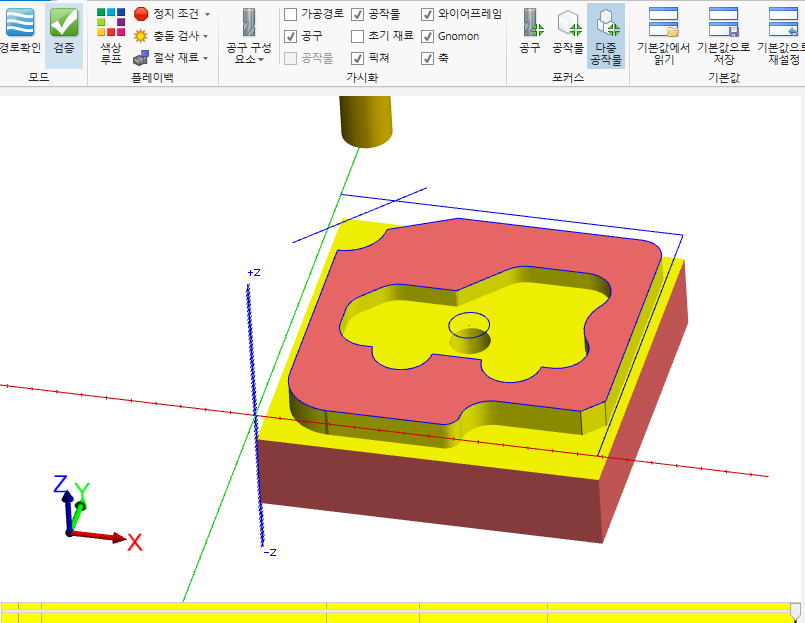Click the circular hole in the pocket
Viewport: 805px width, 623px height.
tap(470, 333)
